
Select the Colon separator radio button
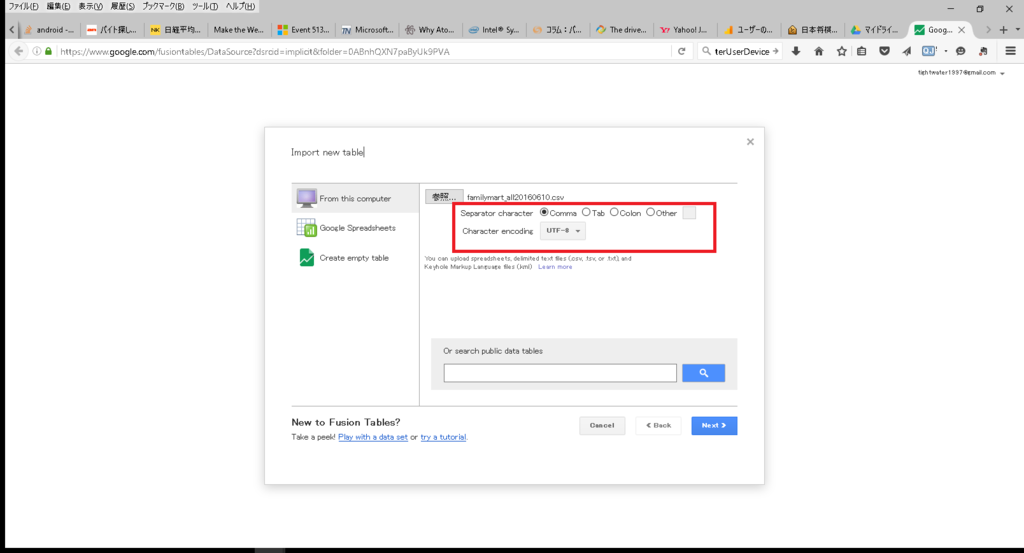614,212
